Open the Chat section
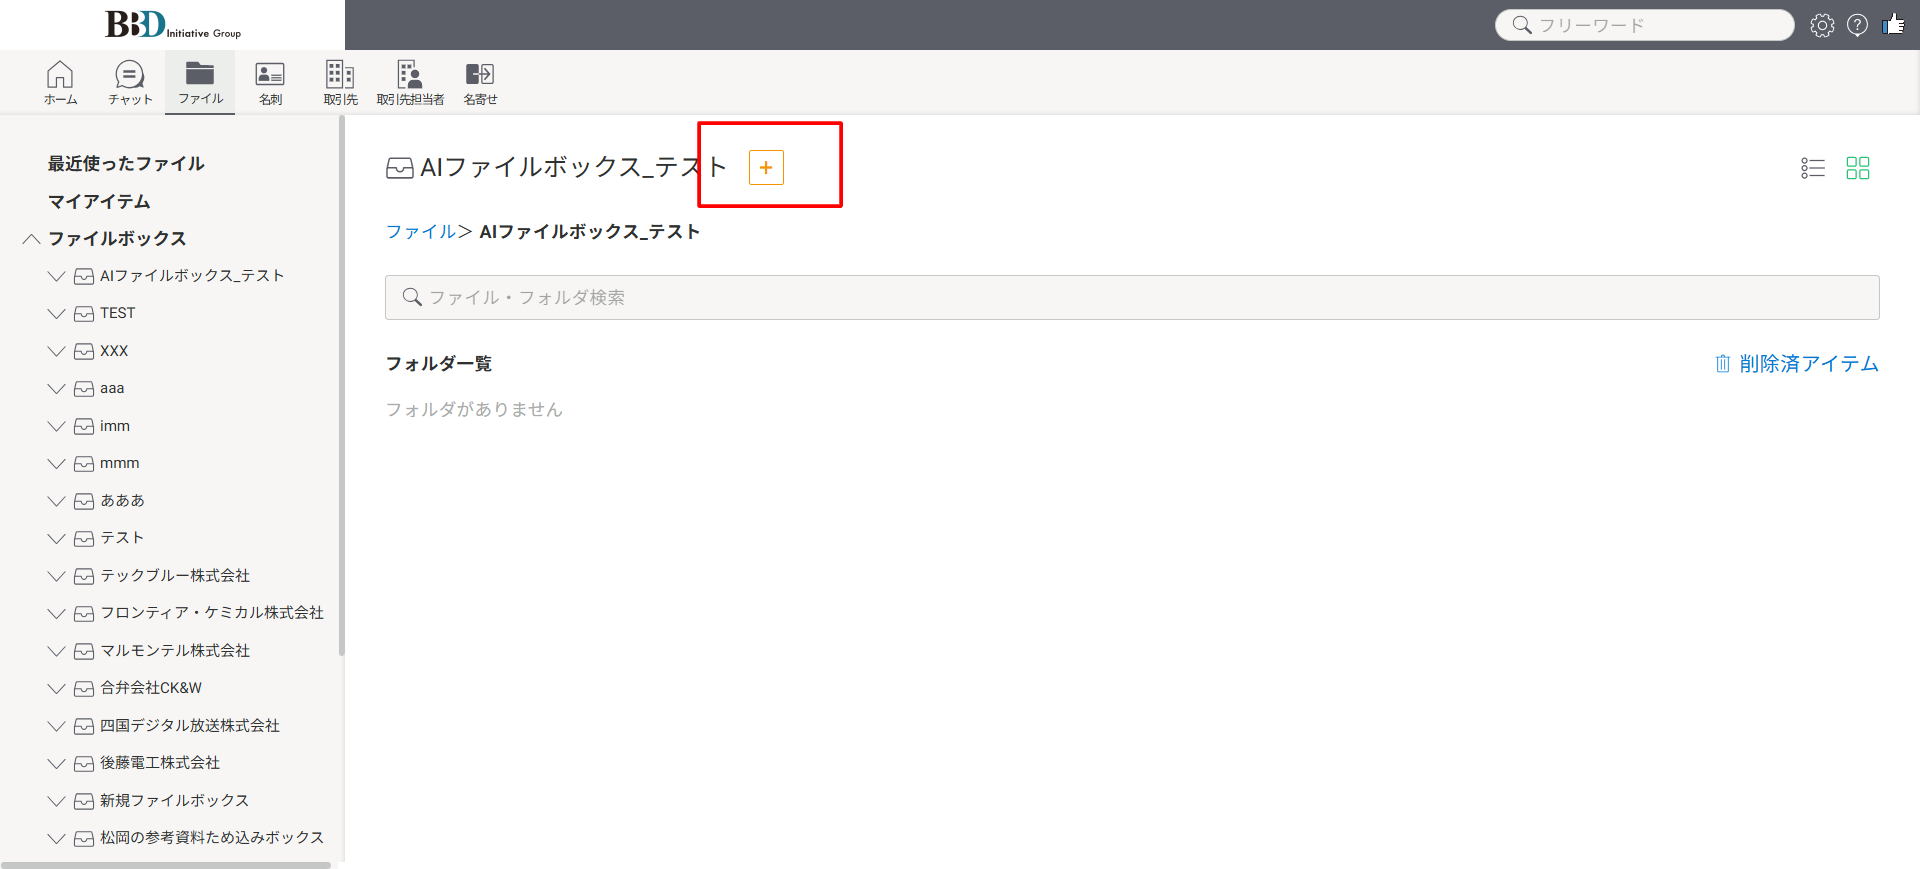 click(130, 83)
